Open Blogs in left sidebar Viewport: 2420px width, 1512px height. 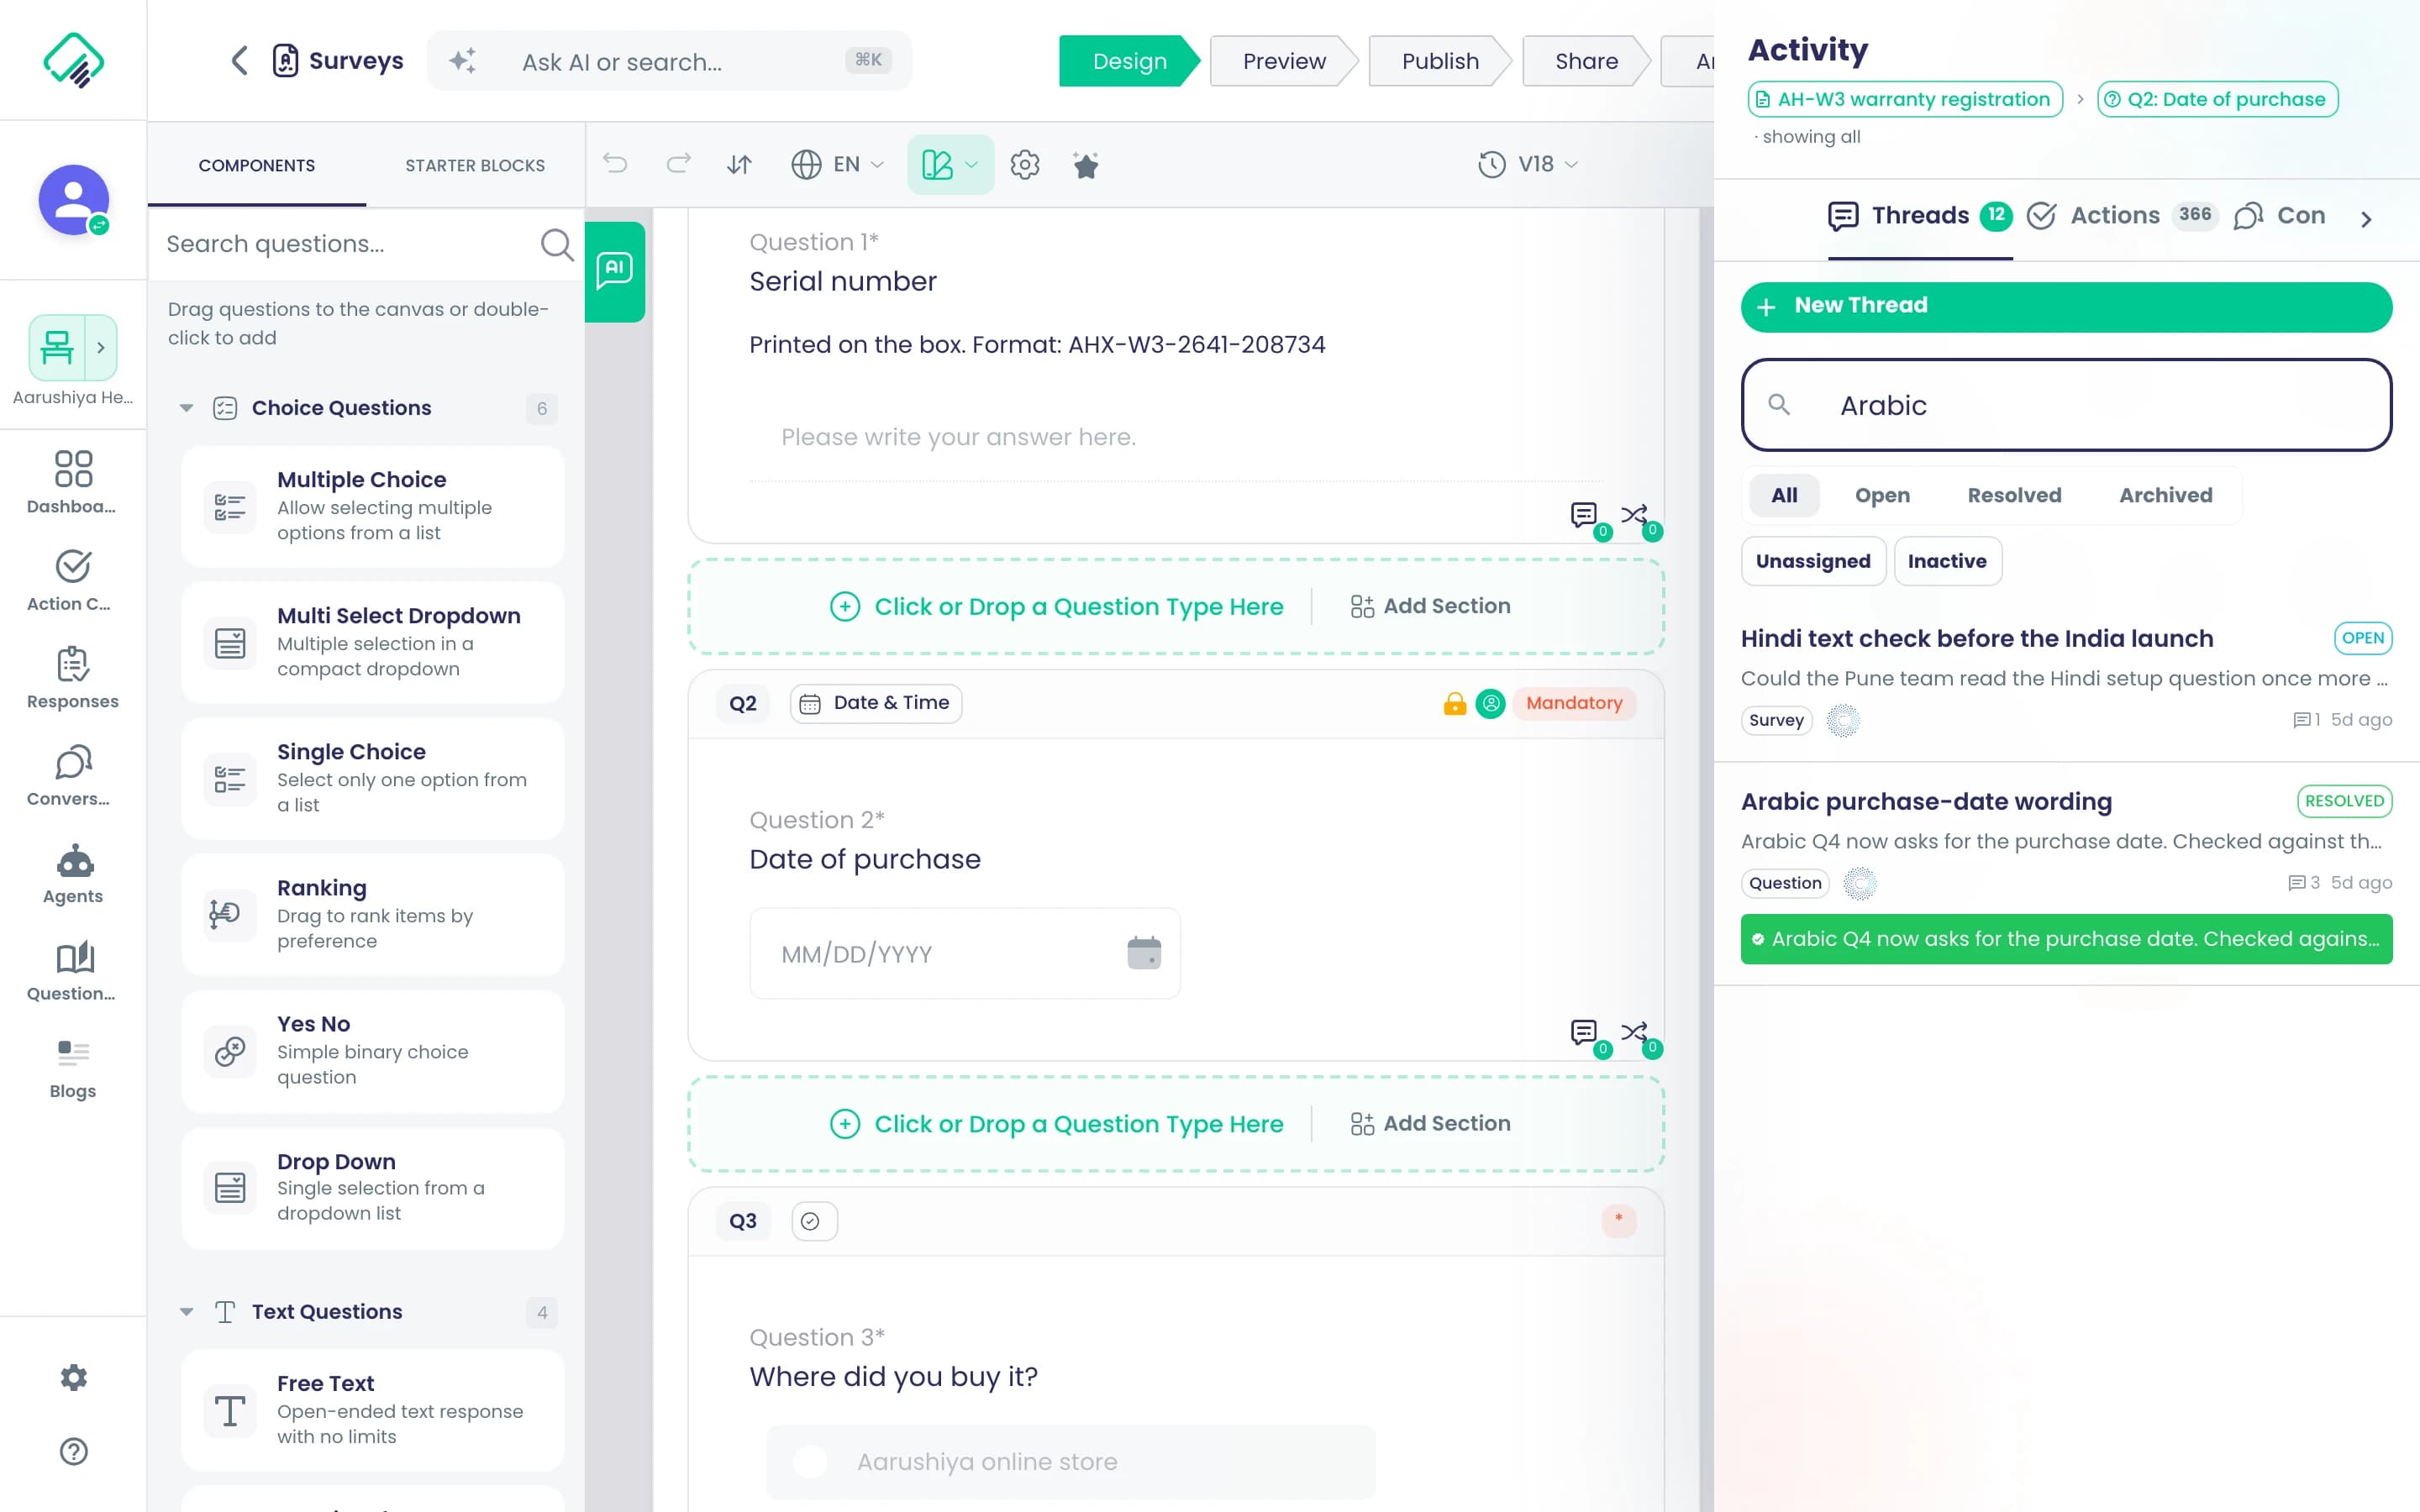73,1068
